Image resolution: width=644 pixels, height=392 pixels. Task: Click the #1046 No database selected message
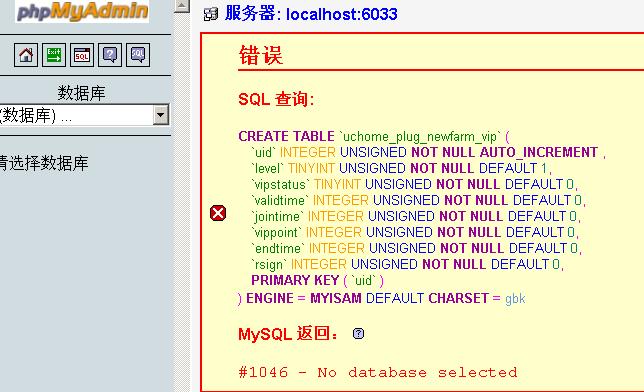tap(378, 372)
